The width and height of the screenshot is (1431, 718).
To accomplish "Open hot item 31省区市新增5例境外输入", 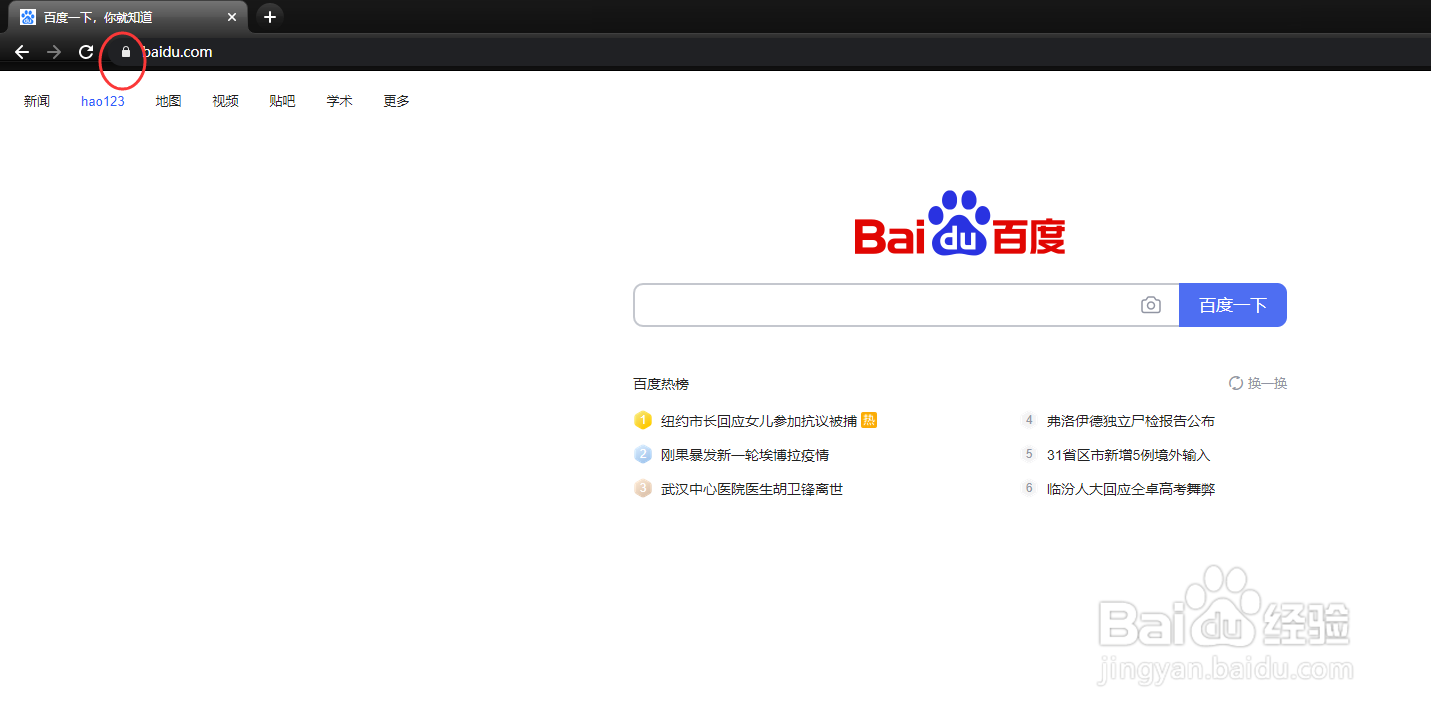I will click(1129, 455).
